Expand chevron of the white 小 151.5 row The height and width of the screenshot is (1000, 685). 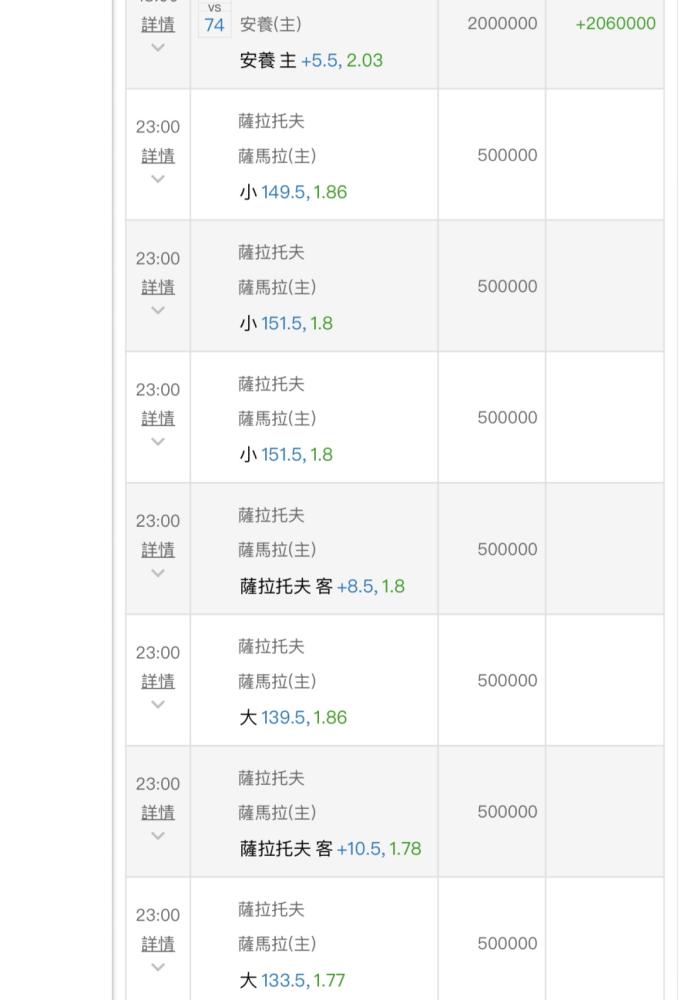click(158, 442)
